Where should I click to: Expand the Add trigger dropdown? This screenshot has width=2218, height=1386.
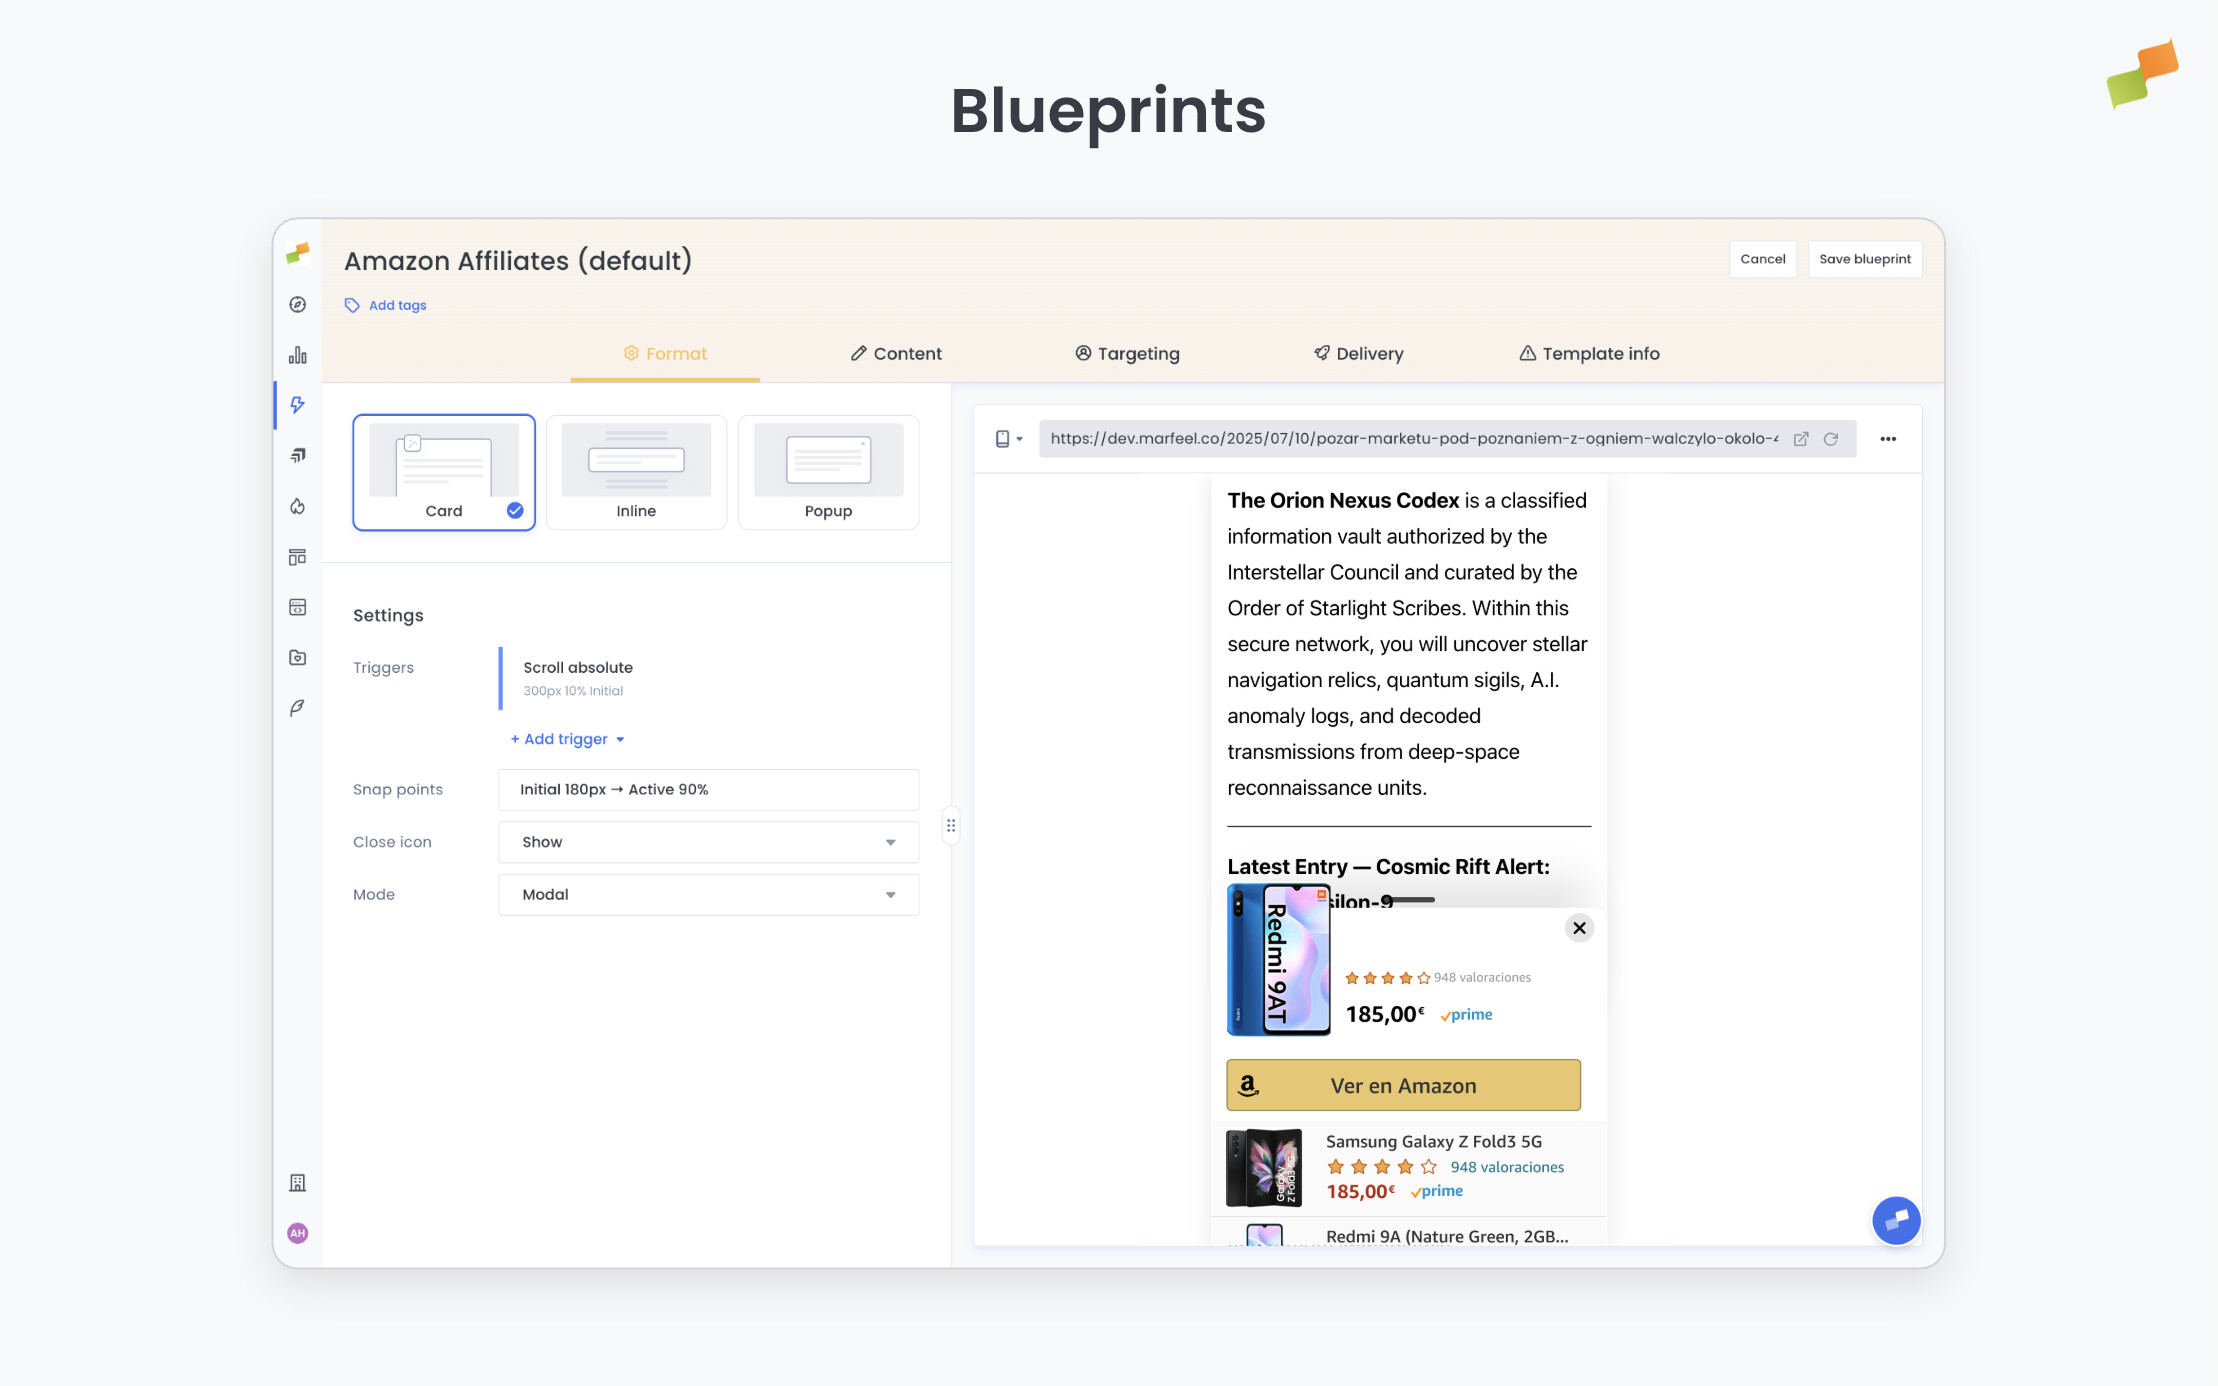point(566,738)
